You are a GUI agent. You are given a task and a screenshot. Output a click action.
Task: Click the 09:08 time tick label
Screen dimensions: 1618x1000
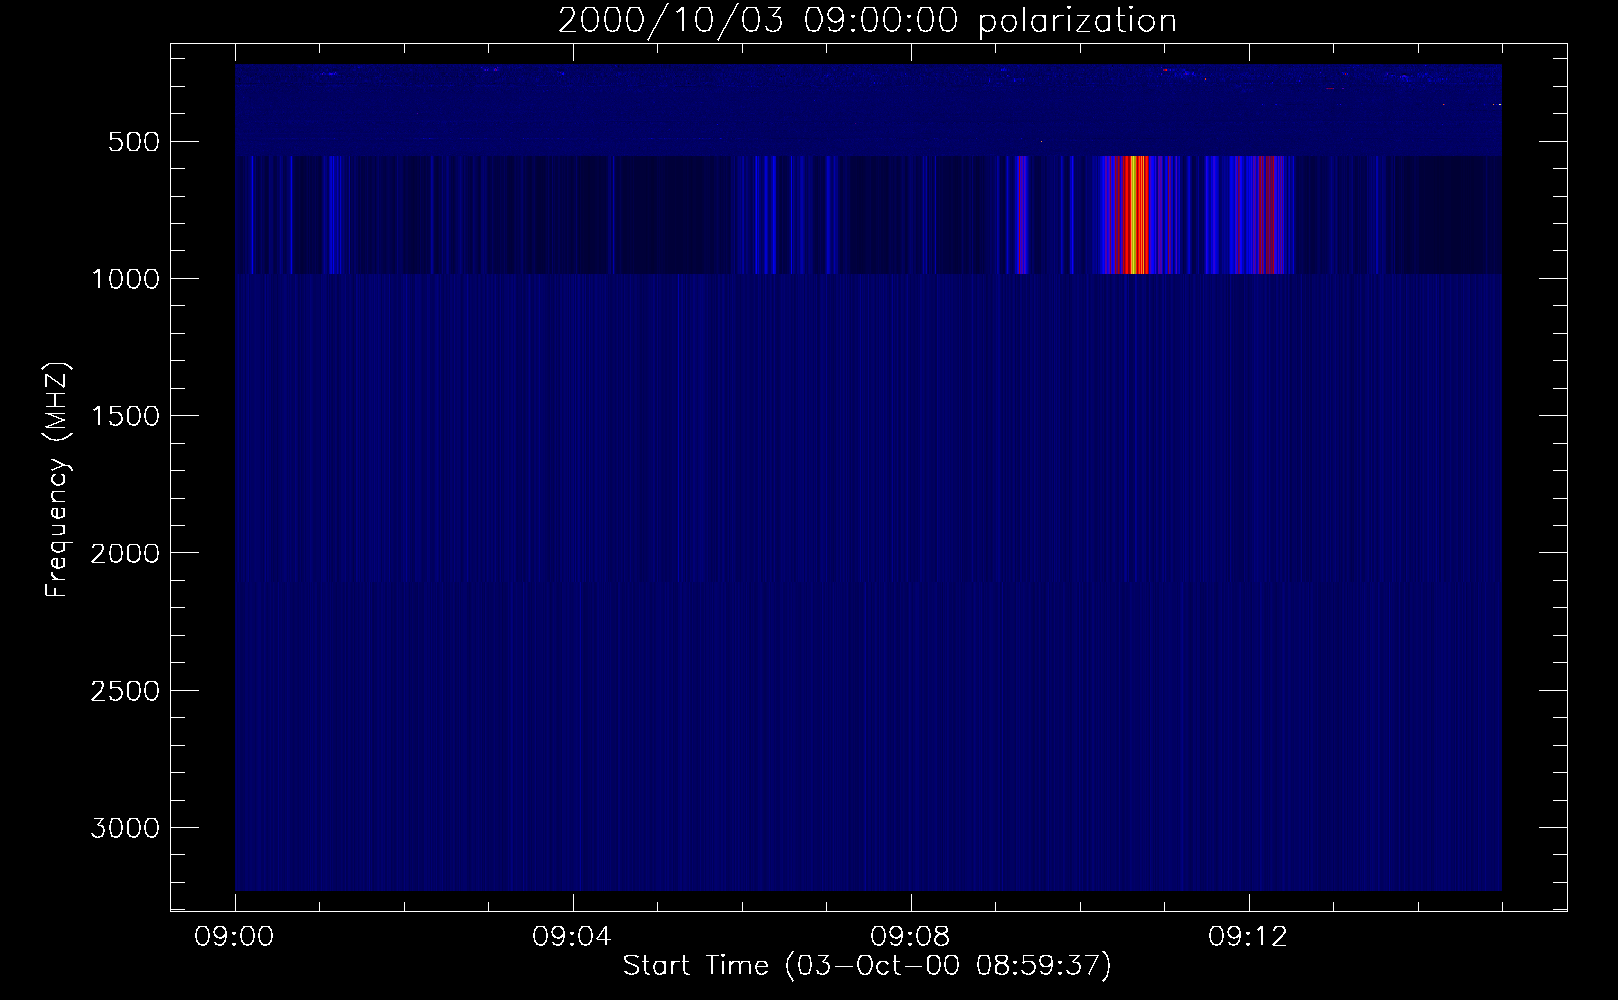click(911, 937)
